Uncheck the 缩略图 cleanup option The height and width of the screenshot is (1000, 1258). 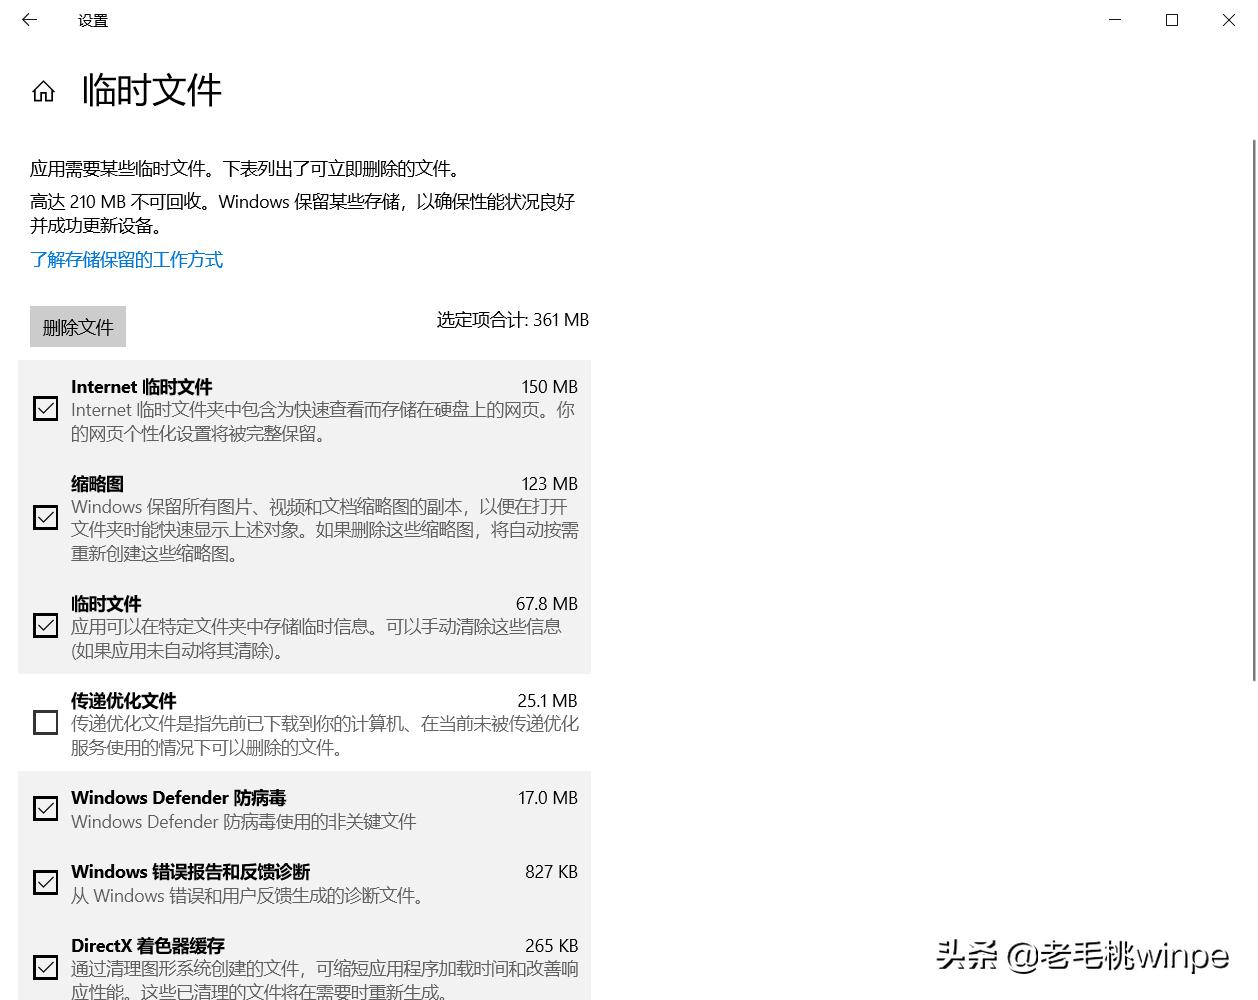point(45,517)
